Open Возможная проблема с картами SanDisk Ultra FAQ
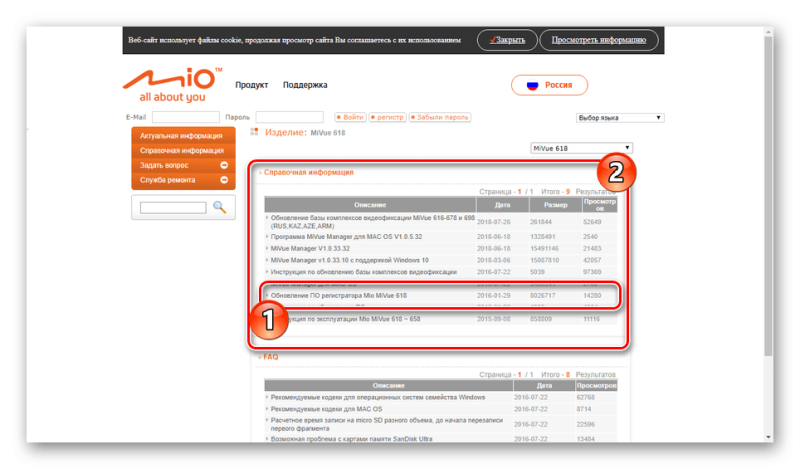 [x=352, y=439]
